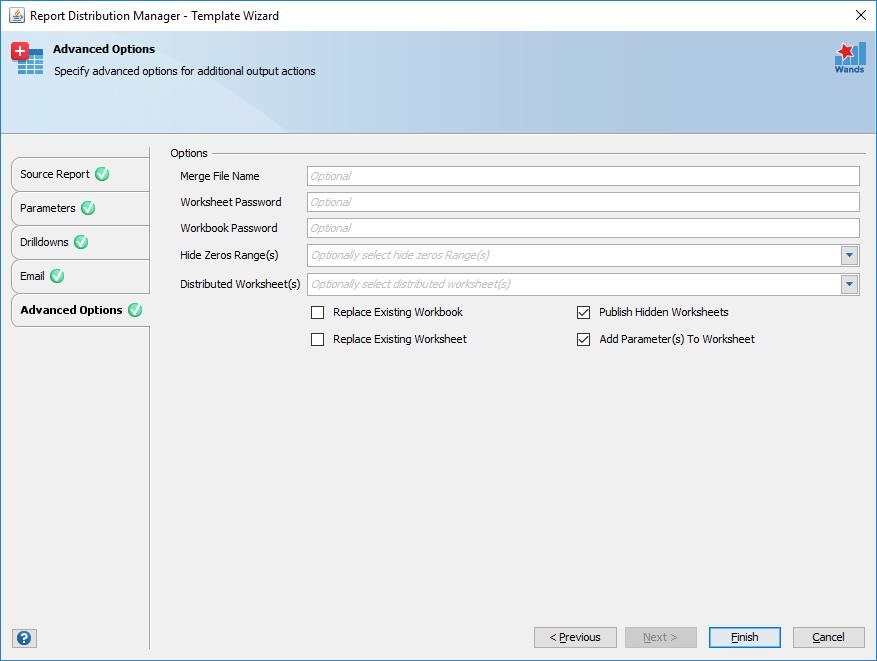Disable Publish Hidden Worksheets
Screen dimensions: 877x661
coord(583,312)
